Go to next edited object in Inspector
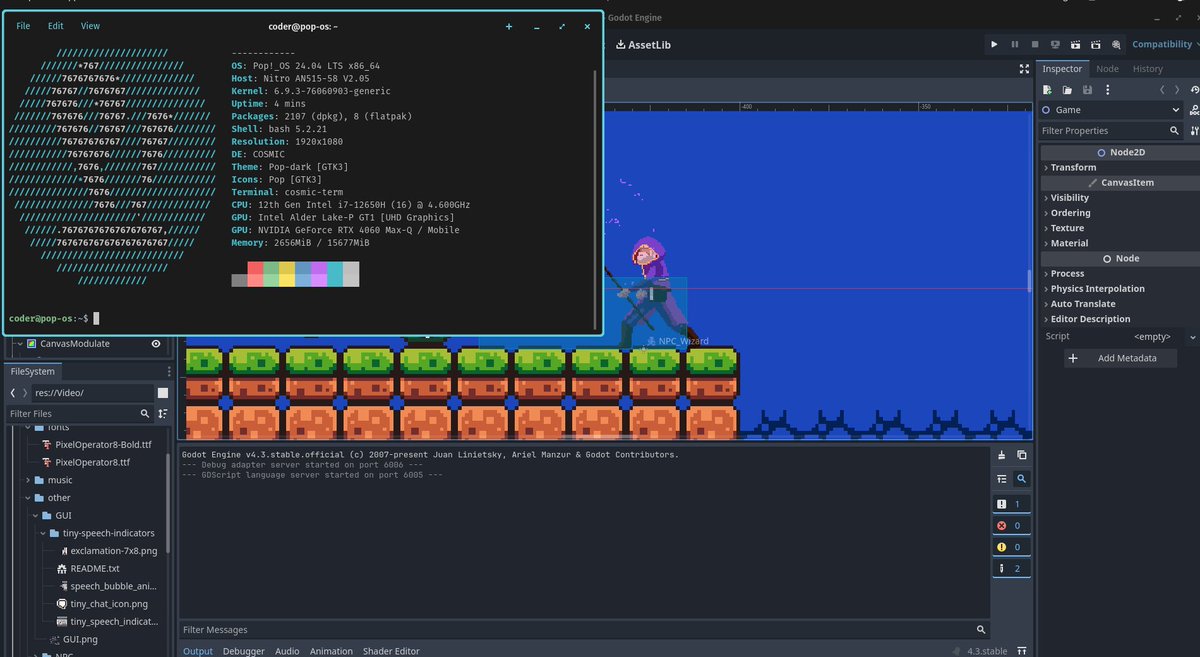The width and height of the screenshot is (1200, 657). [1178, 90]
